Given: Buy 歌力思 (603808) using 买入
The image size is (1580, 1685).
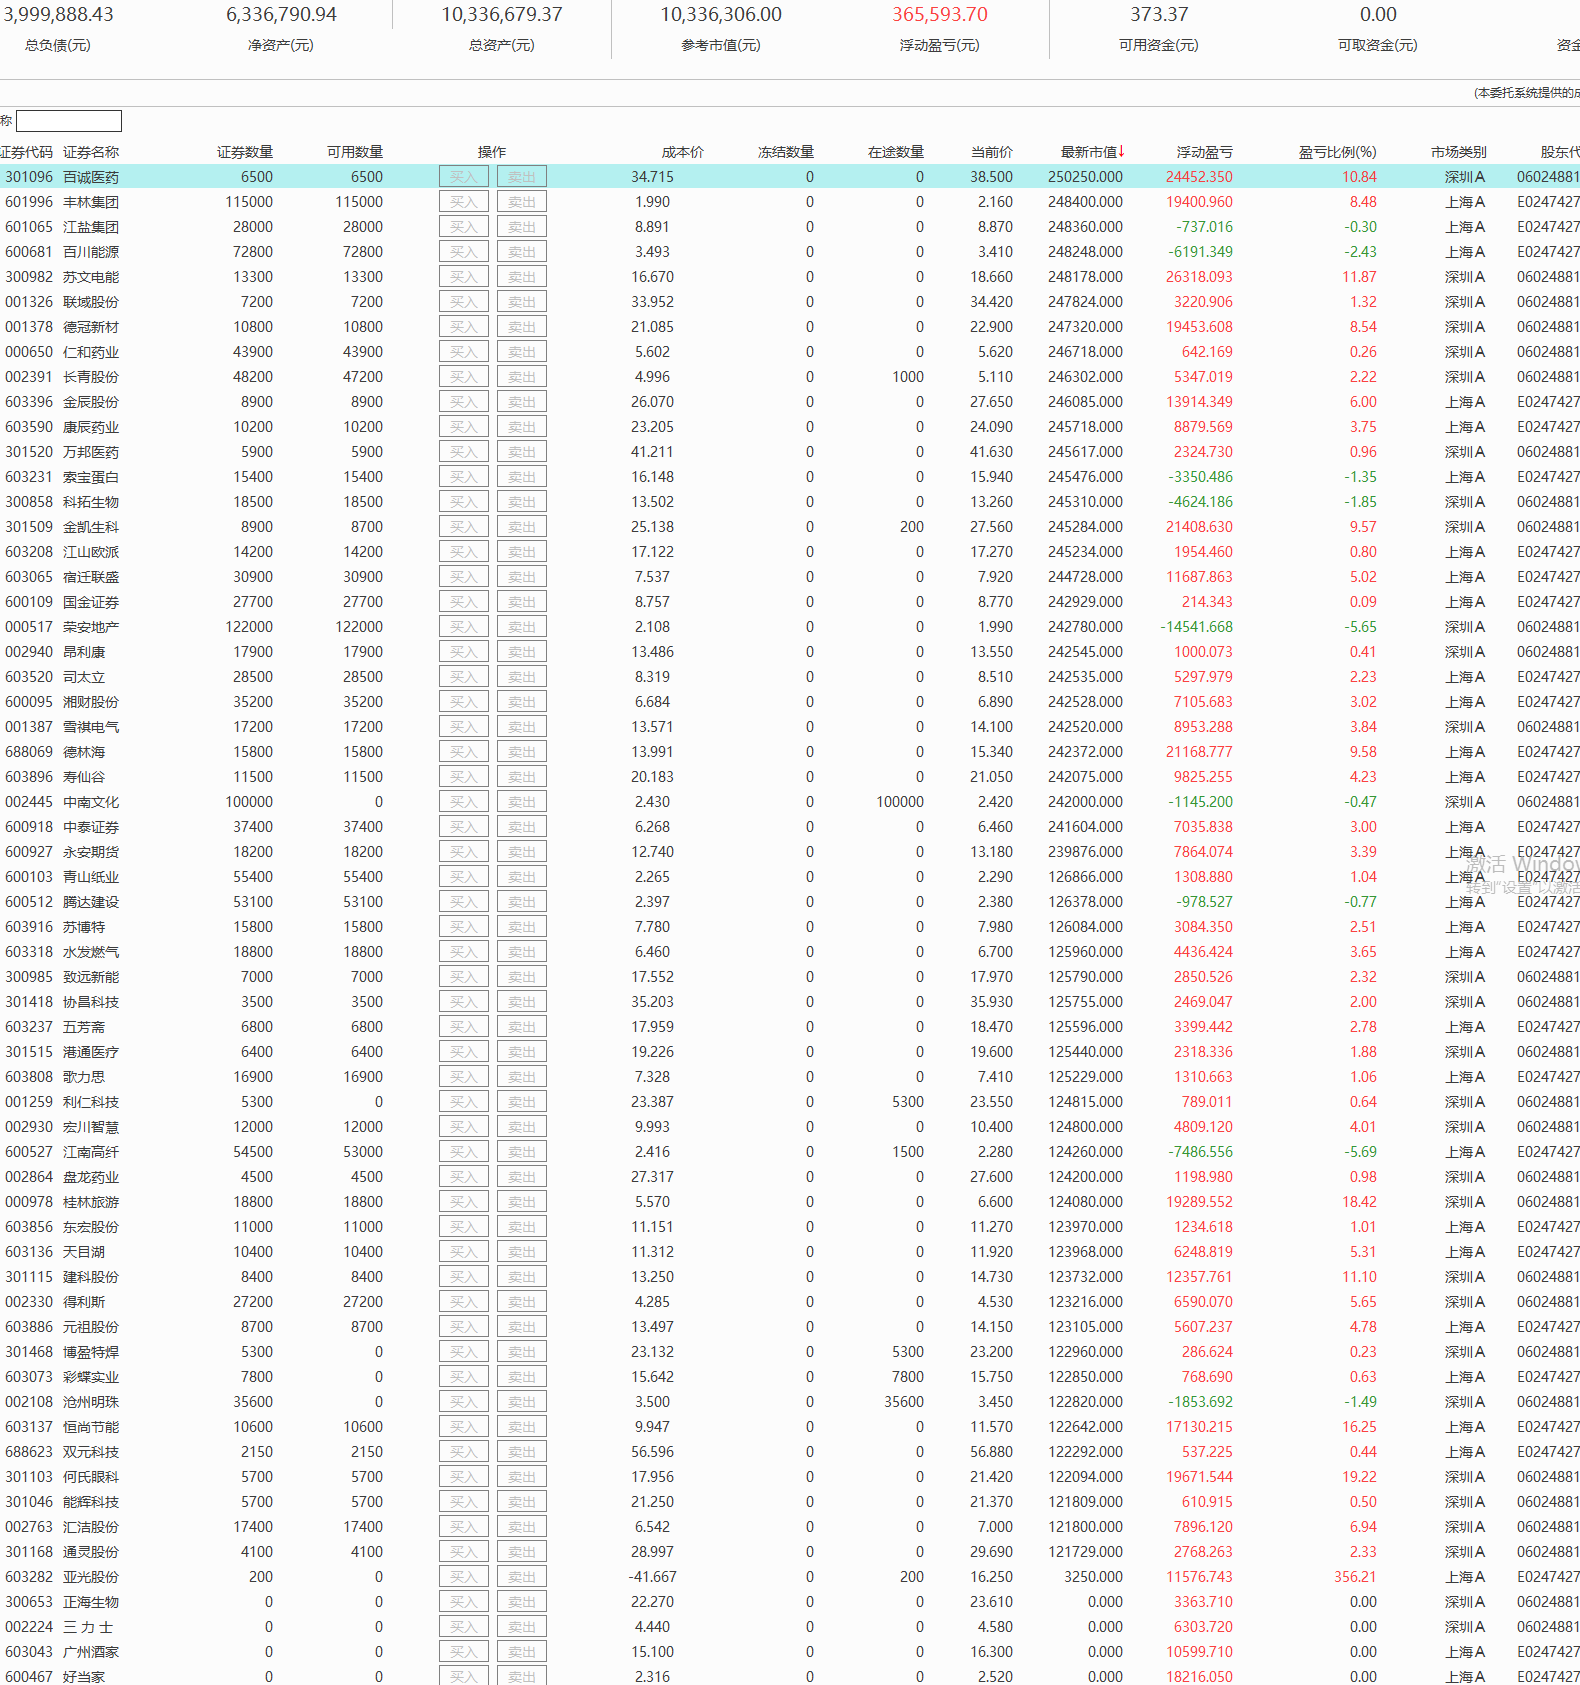Looking at the screenshot, I should point(464,1077).
